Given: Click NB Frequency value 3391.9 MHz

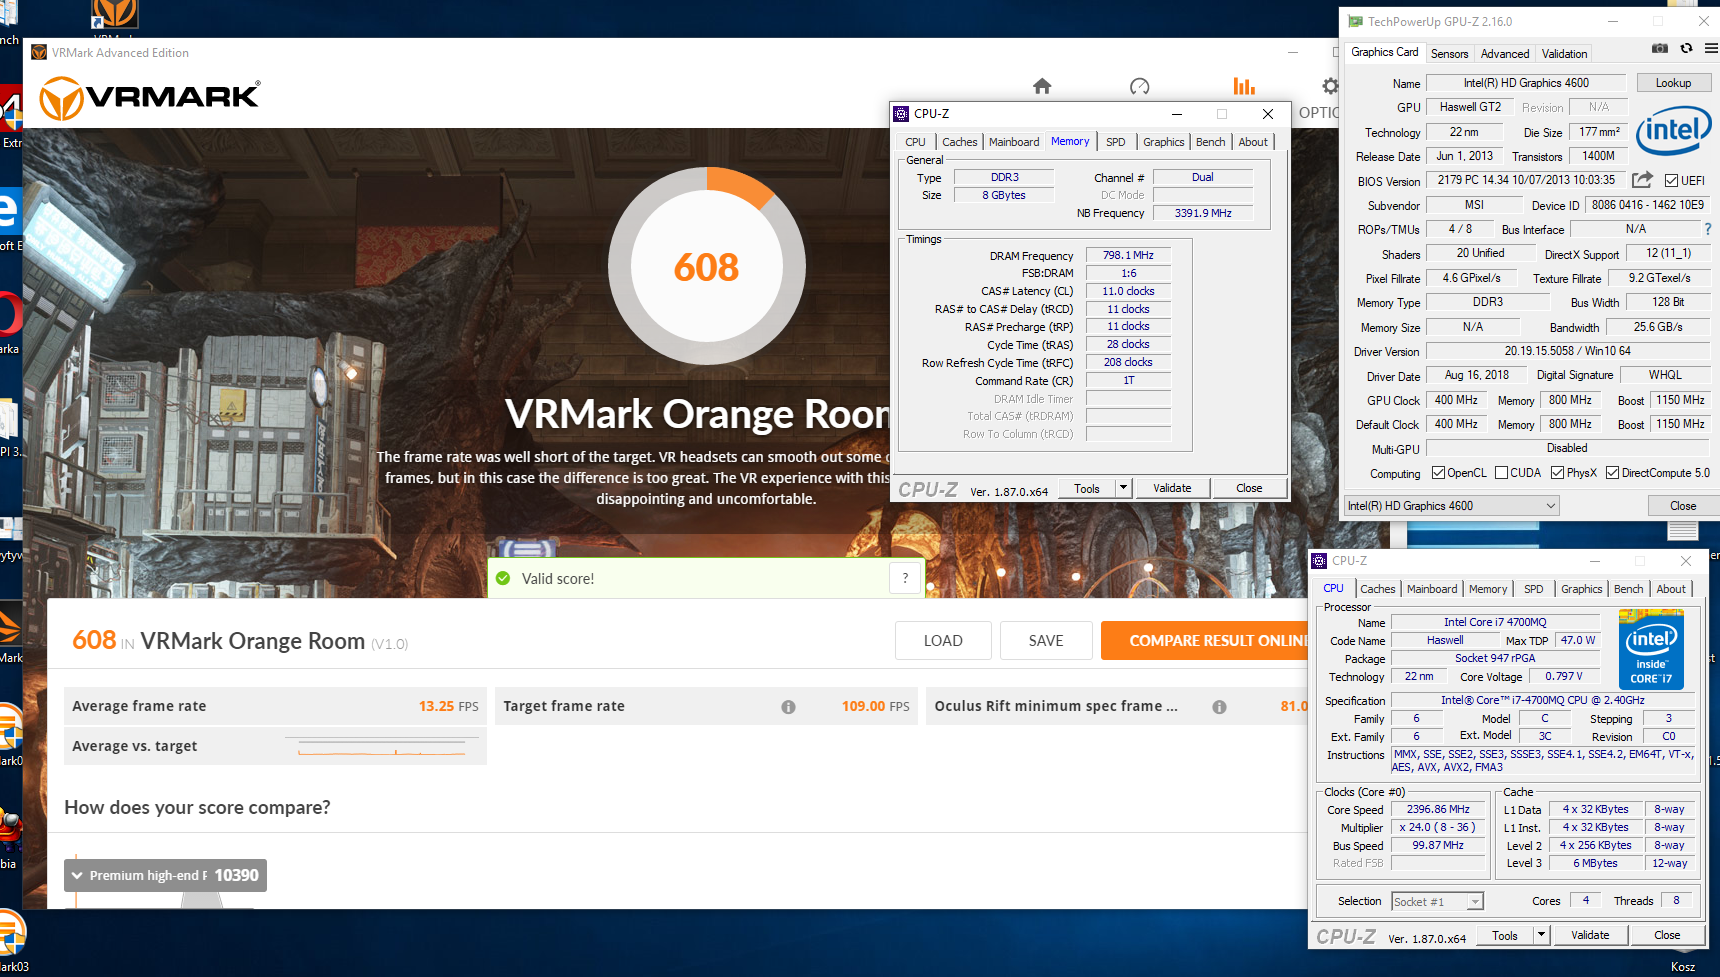Looking at the screenshot, I should (x=1202, y=213).
